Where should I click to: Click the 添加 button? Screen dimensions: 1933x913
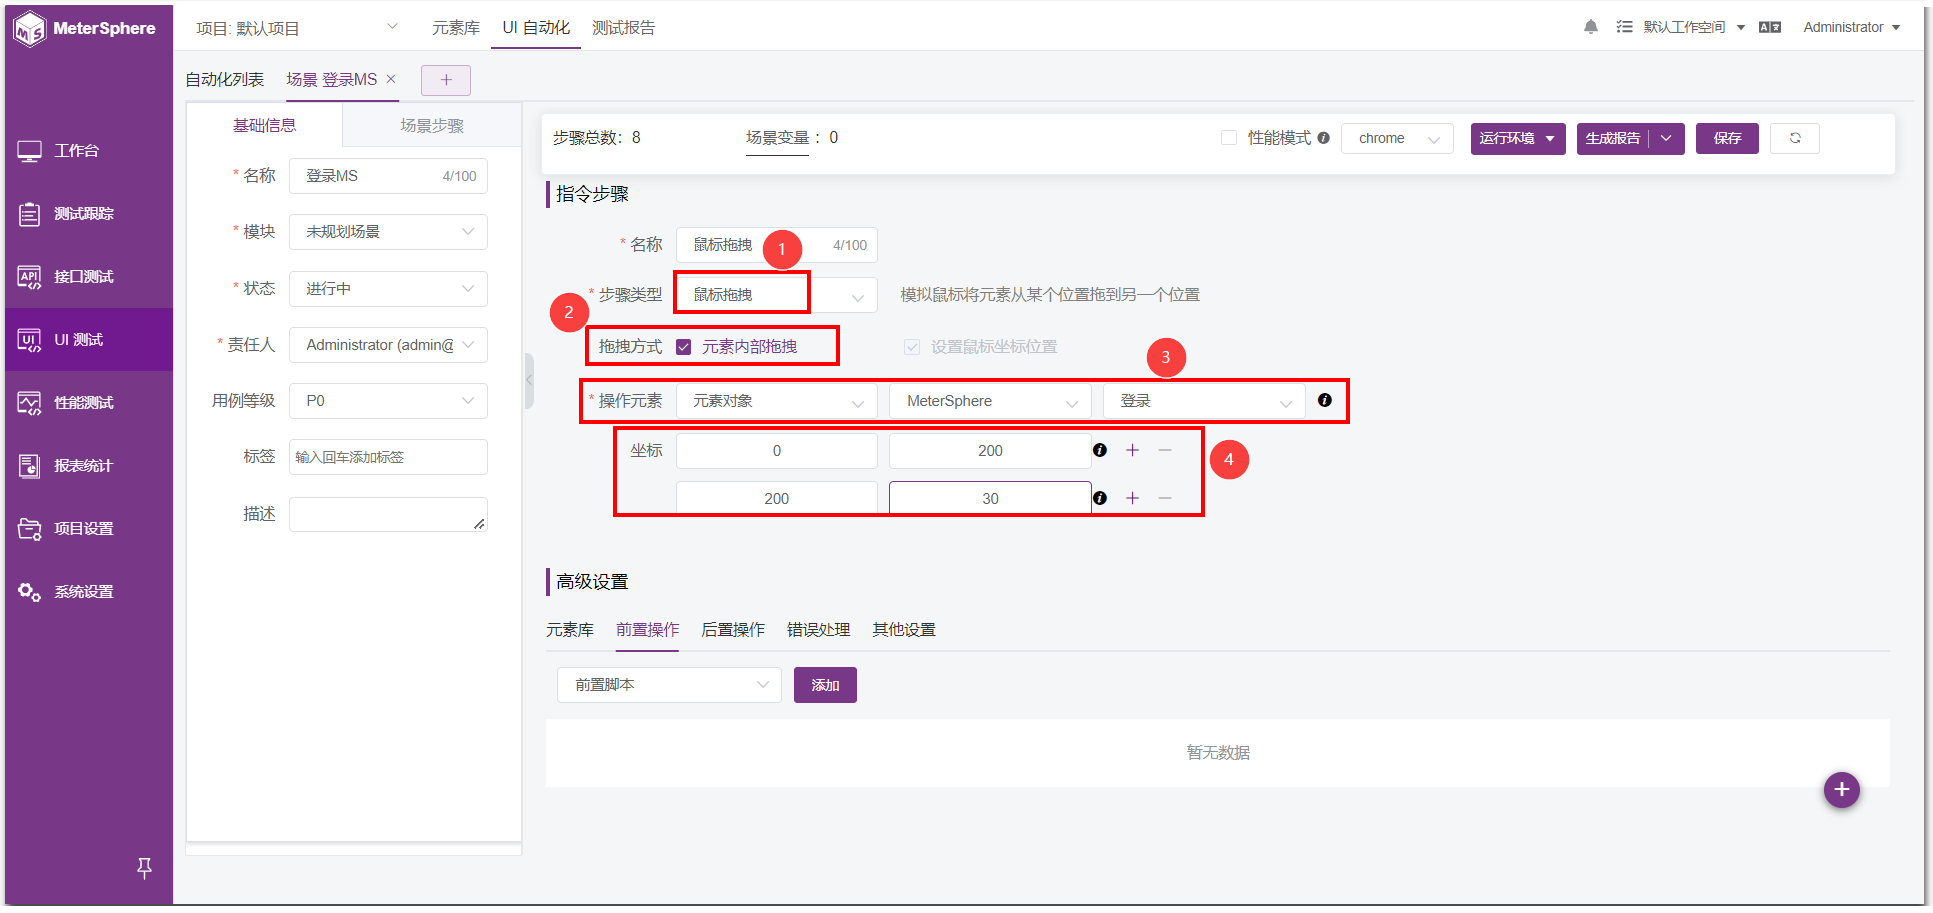[x=825, y=685]
